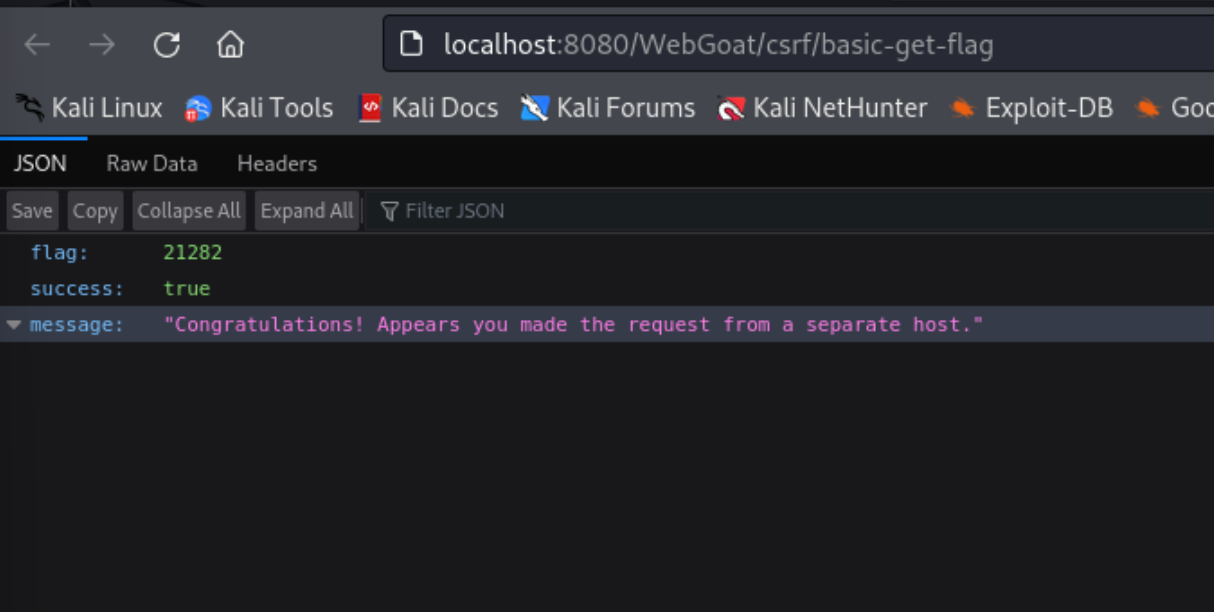Click the browser forward arrow
Screen dimensions: 1214x612
point(101,44)
